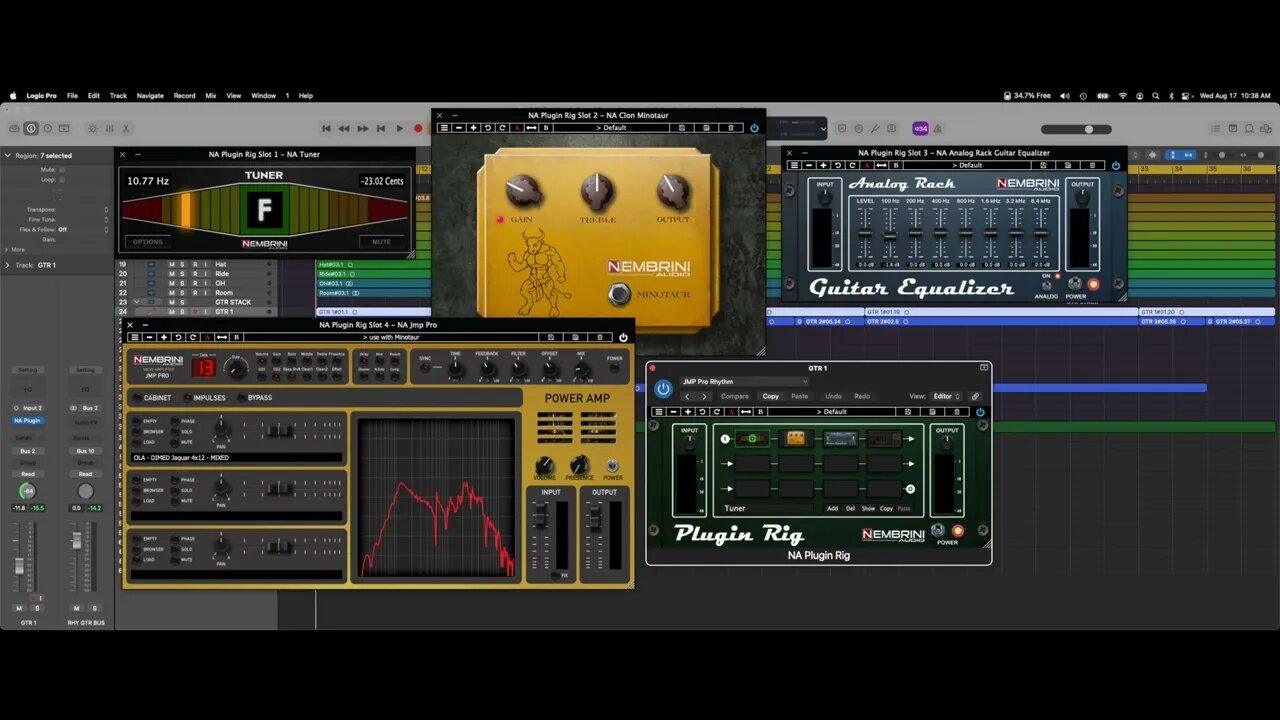This screenshot has width=1280, height=720.
Task: Click the Minotaur pedal footswitch
Action: [621, 295]
